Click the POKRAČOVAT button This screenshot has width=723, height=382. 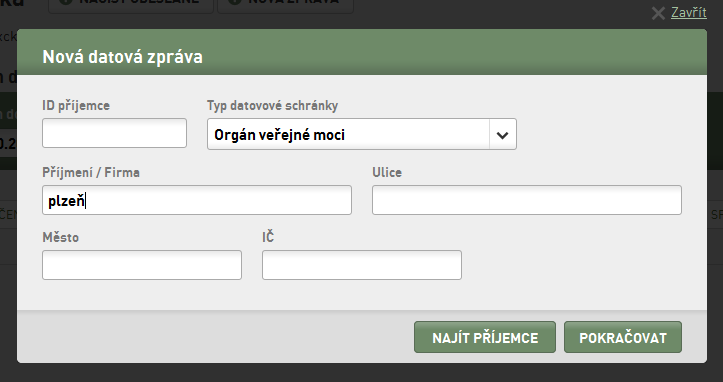[623, 337]
